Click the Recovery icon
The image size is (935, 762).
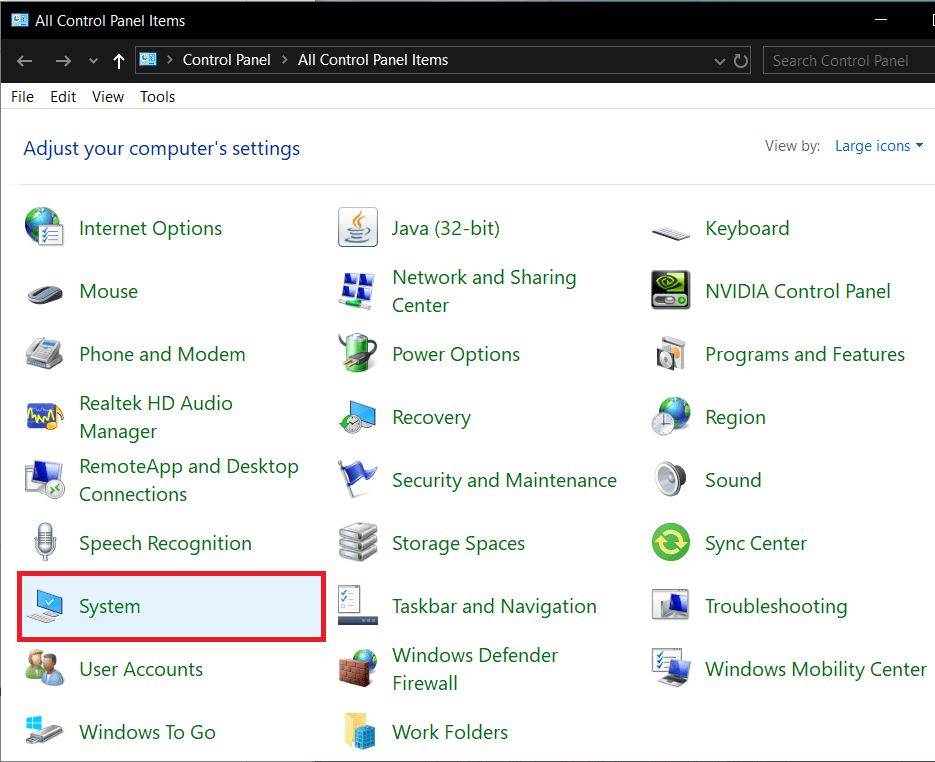(x=357, y=417)
